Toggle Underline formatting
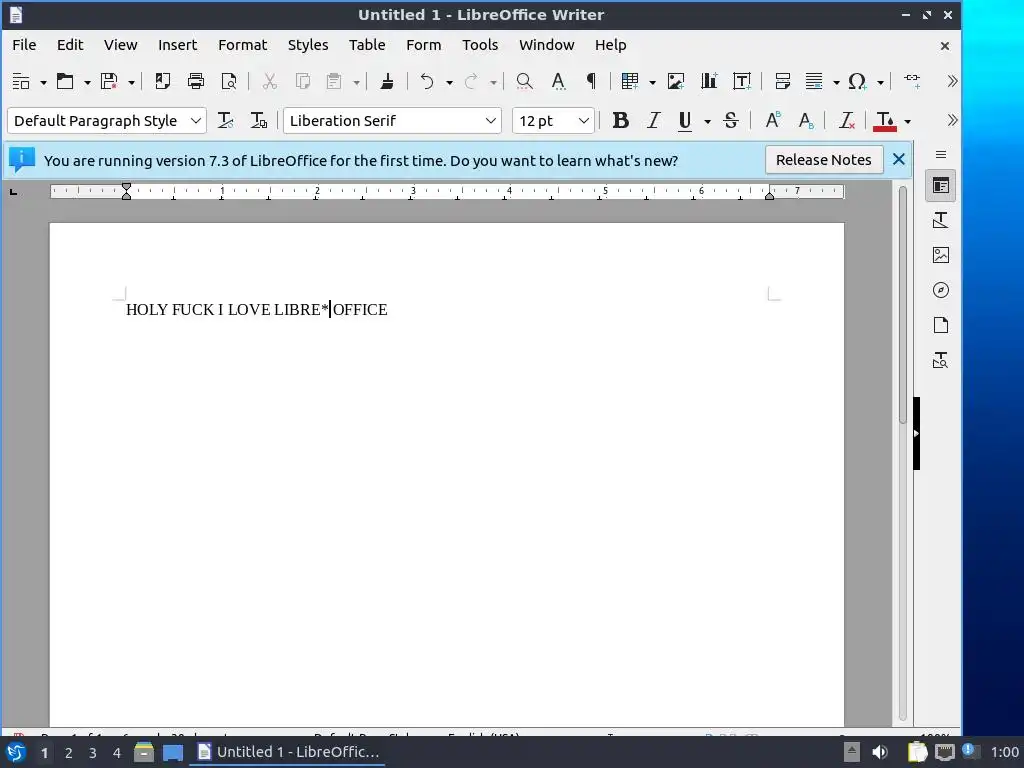This screenshot has width=1024, height=768. 684,120
